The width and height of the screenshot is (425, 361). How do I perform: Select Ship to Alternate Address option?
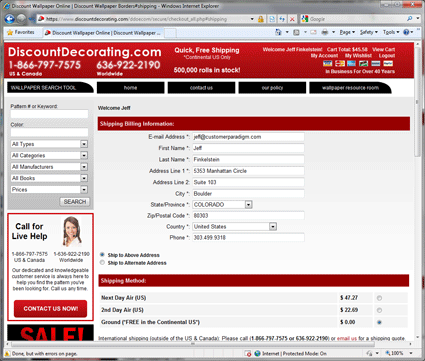[x=102, y=263]
